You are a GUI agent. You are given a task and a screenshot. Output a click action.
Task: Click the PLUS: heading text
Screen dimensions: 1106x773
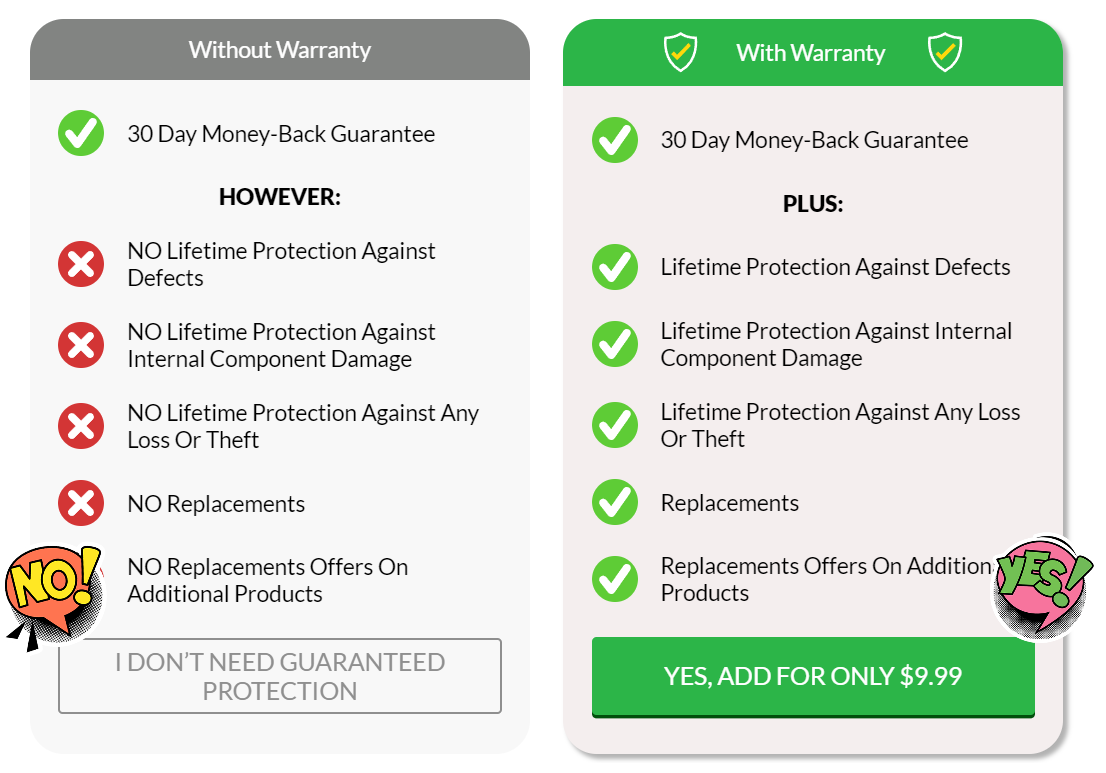click(813, 204)
